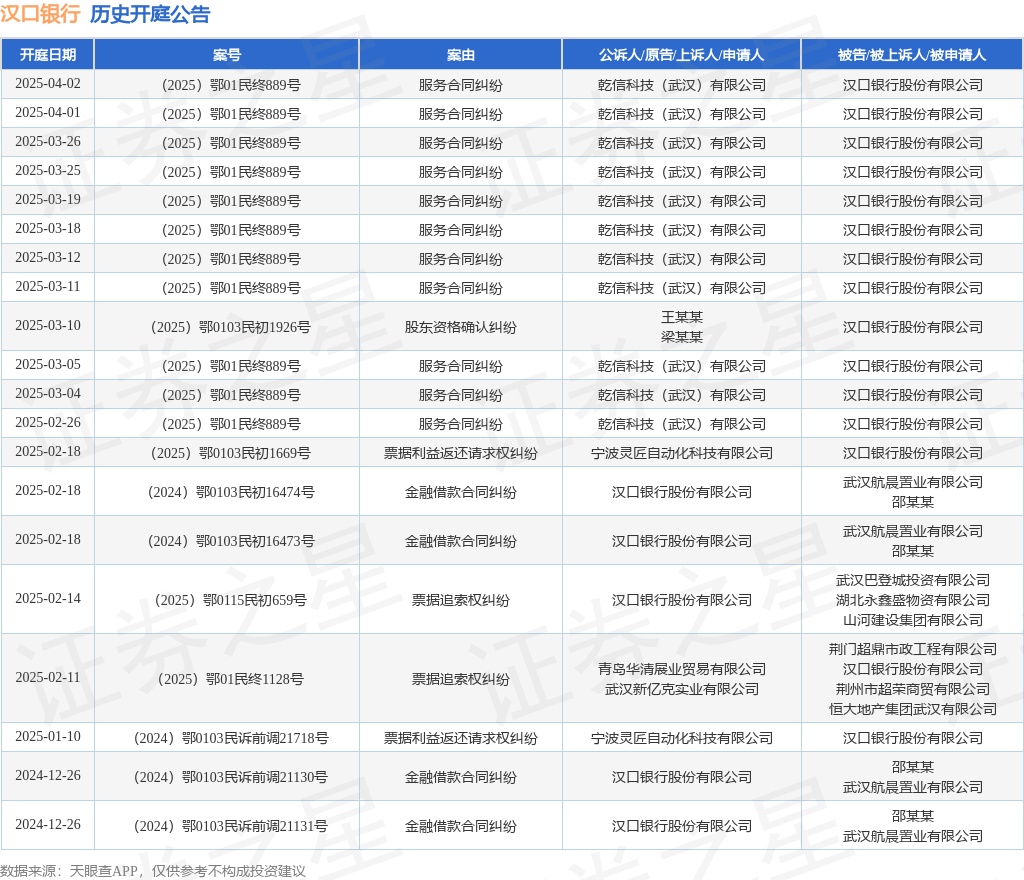Select the date 2025-04-01
Viewport: 1024px width, 880px height.
pos(48,112)
